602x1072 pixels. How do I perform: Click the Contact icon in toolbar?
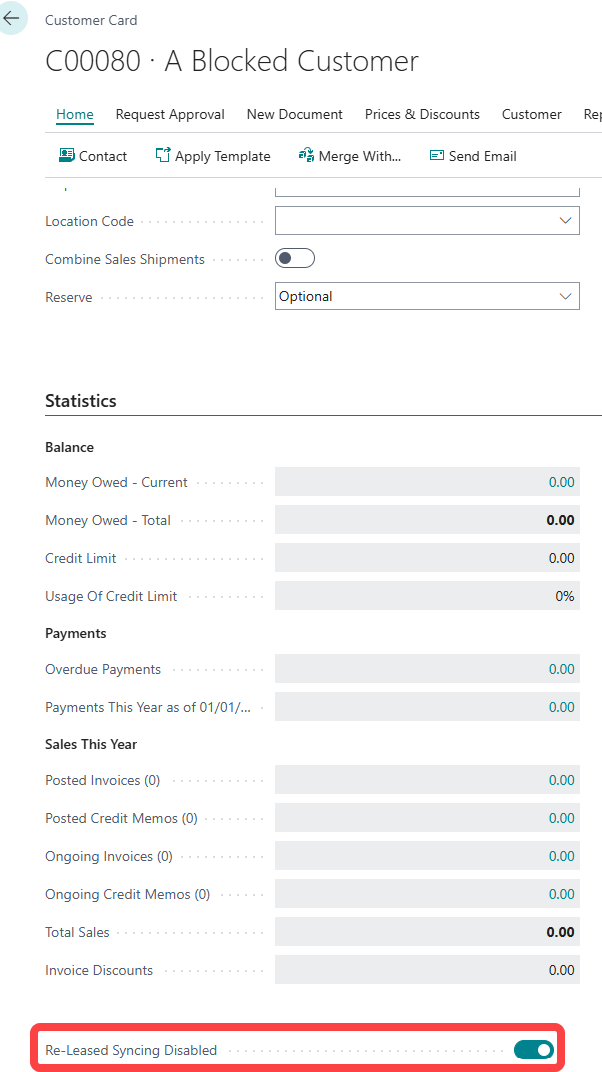point(67,156)
